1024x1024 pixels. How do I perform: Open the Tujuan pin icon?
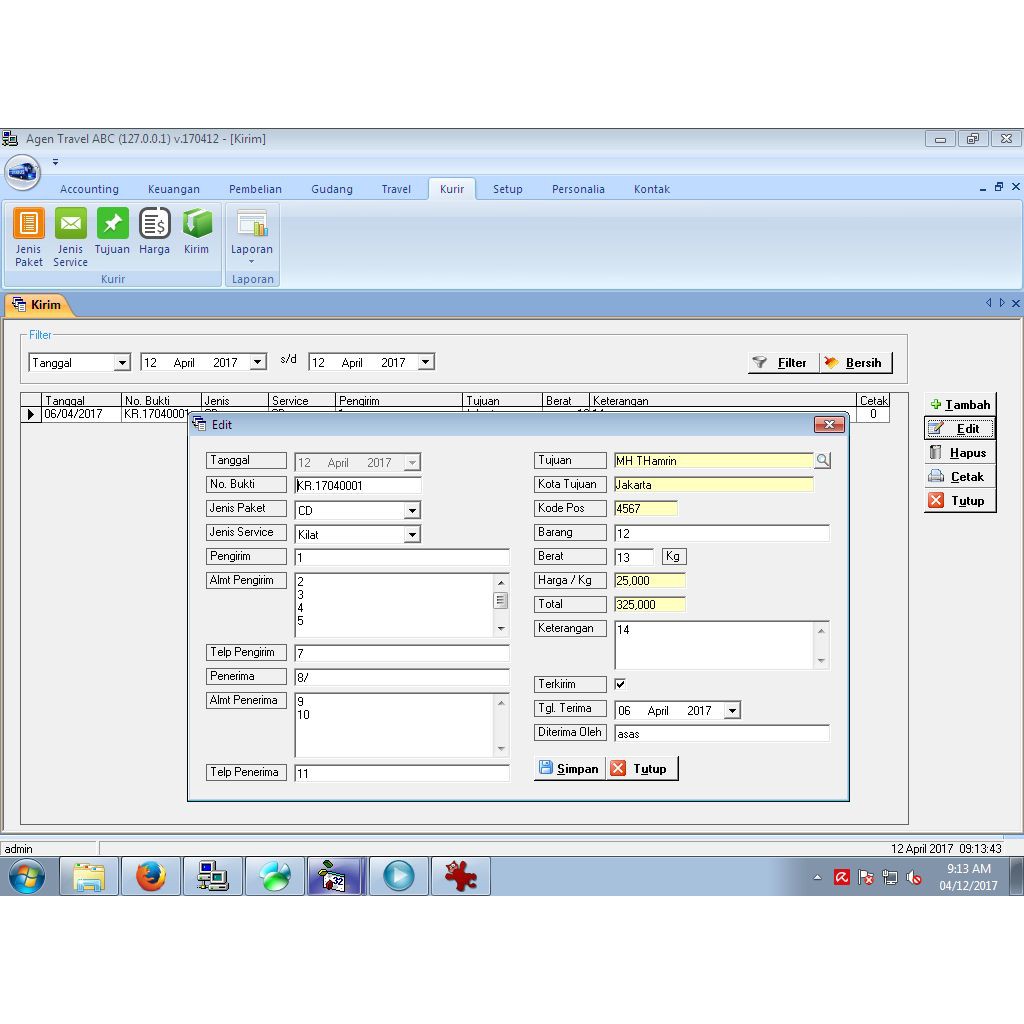click(112, 224)
